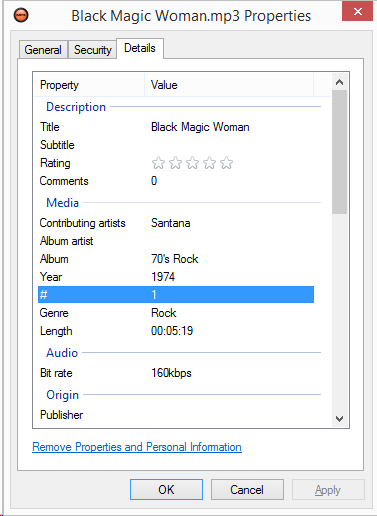The image size is (377, 516).
Task: Click the Genre value Rock
Action: coord(163,313)
